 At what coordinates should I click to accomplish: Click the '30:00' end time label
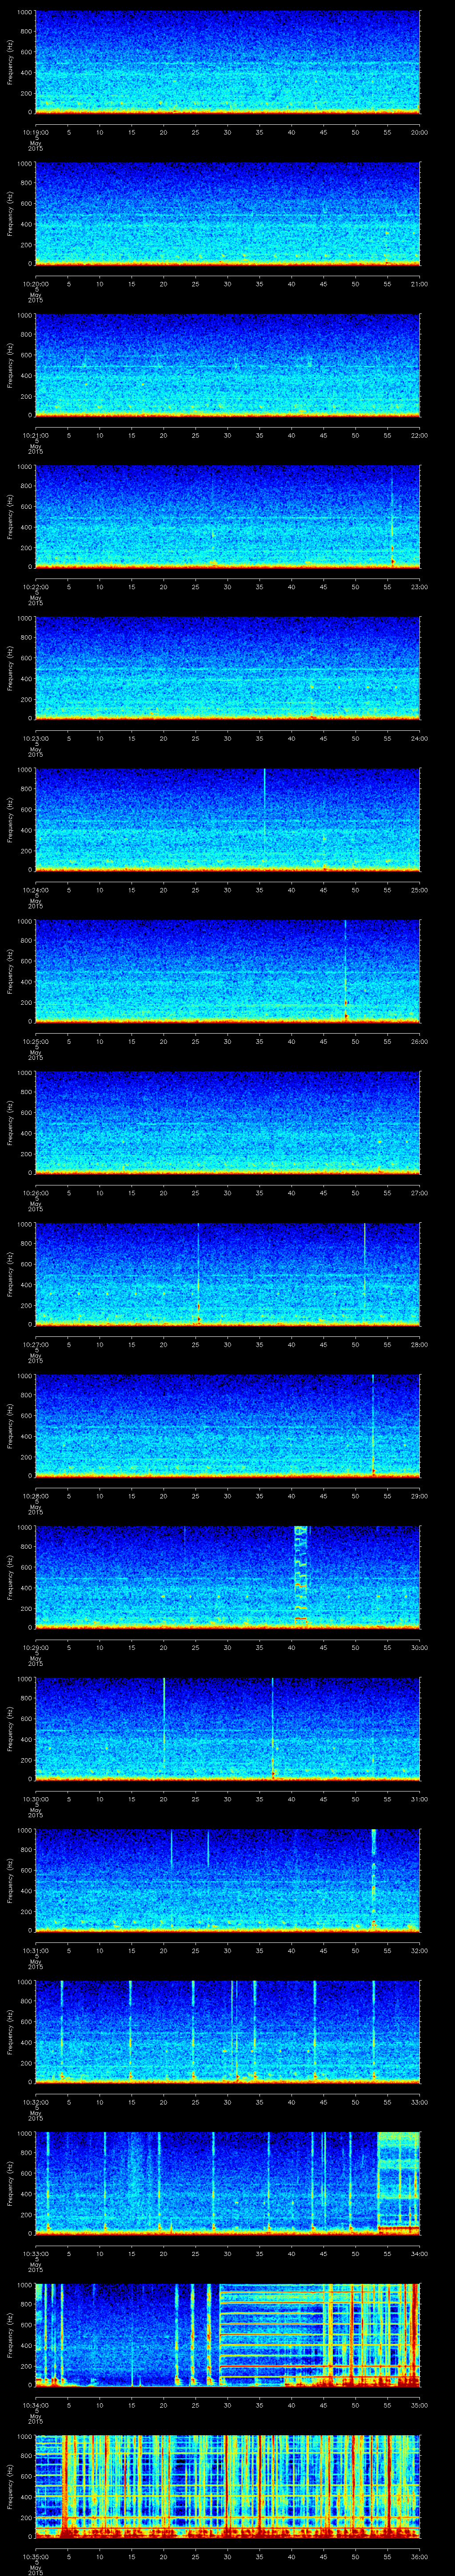pos(419,1647)
